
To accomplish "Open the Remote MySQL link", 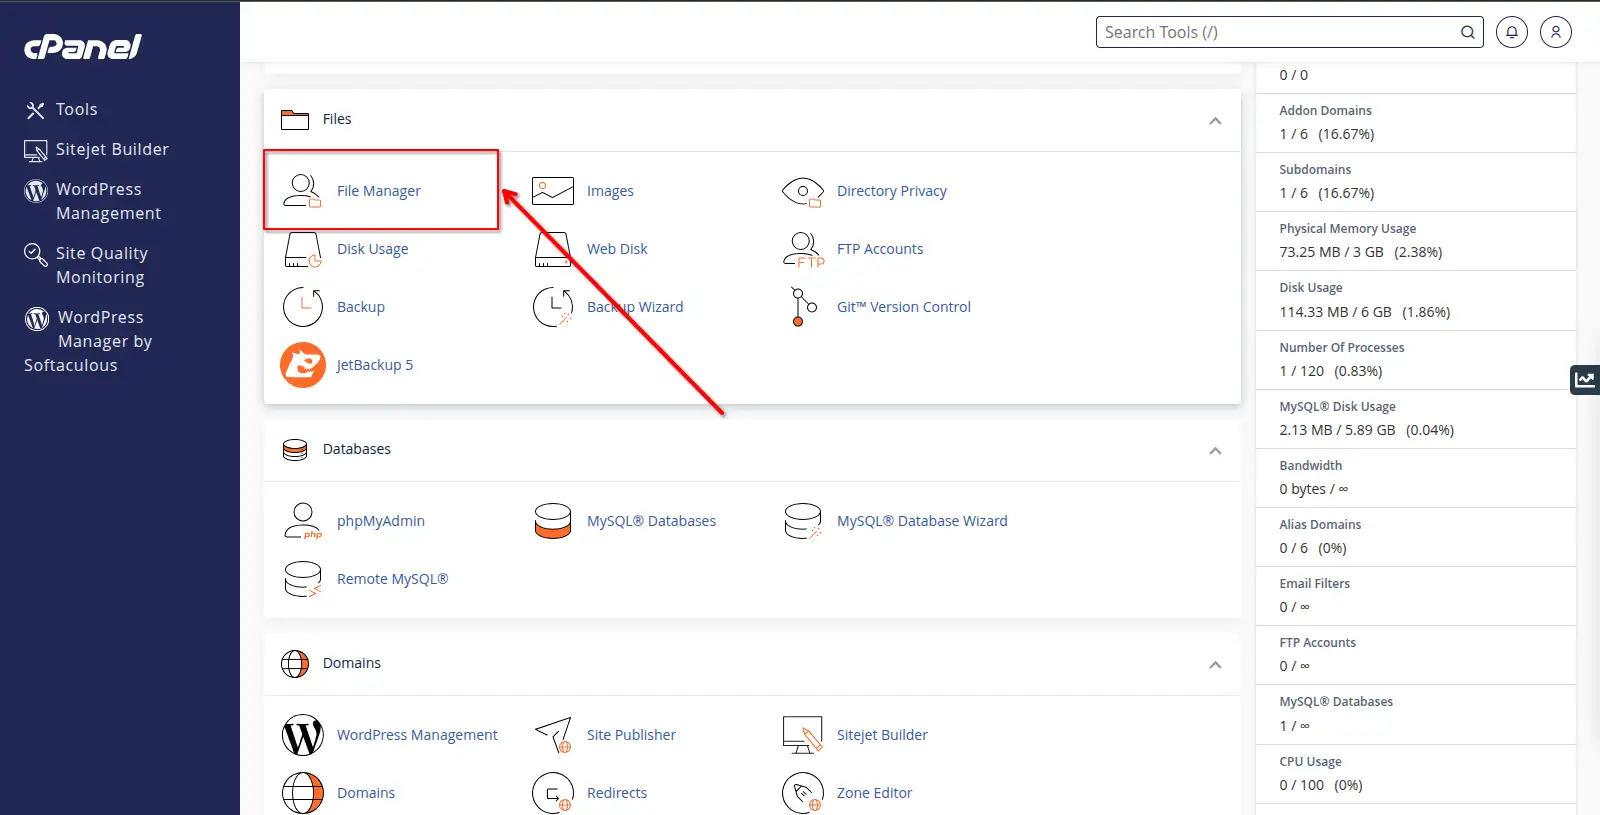I will [392, 579].
